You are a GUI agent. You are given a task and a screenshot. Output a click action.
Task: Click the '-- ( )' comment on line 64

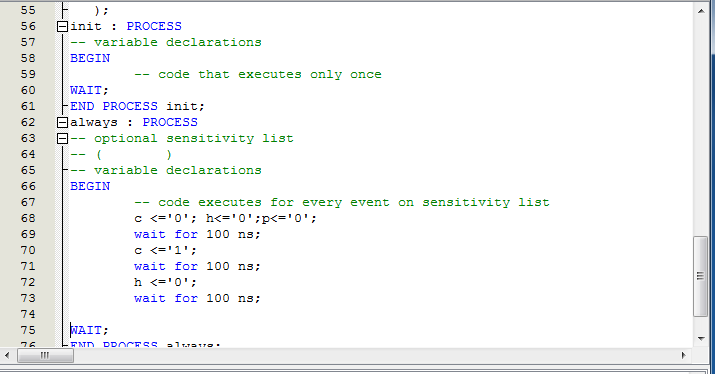pyautogui.click(x=121, y=154)
